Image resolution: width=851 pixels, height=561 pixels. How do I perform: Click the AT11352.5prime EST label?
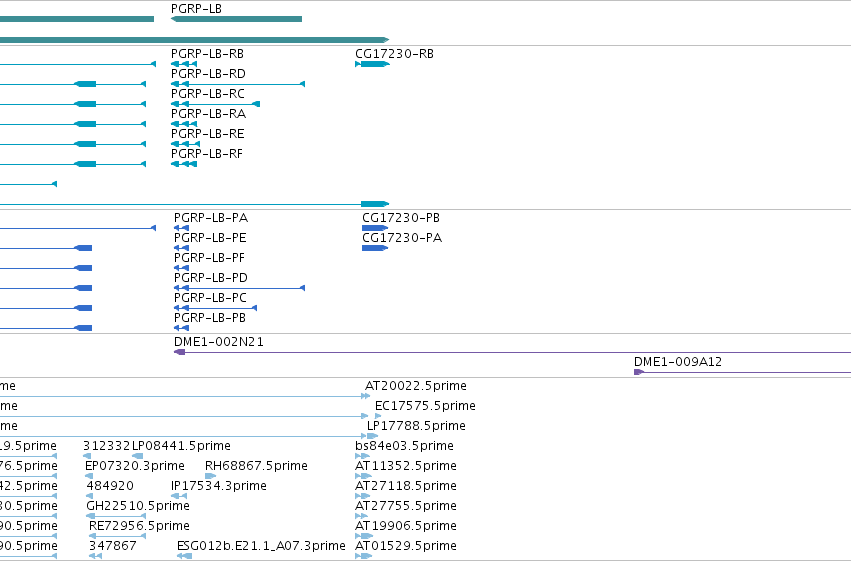pos(406,466)
